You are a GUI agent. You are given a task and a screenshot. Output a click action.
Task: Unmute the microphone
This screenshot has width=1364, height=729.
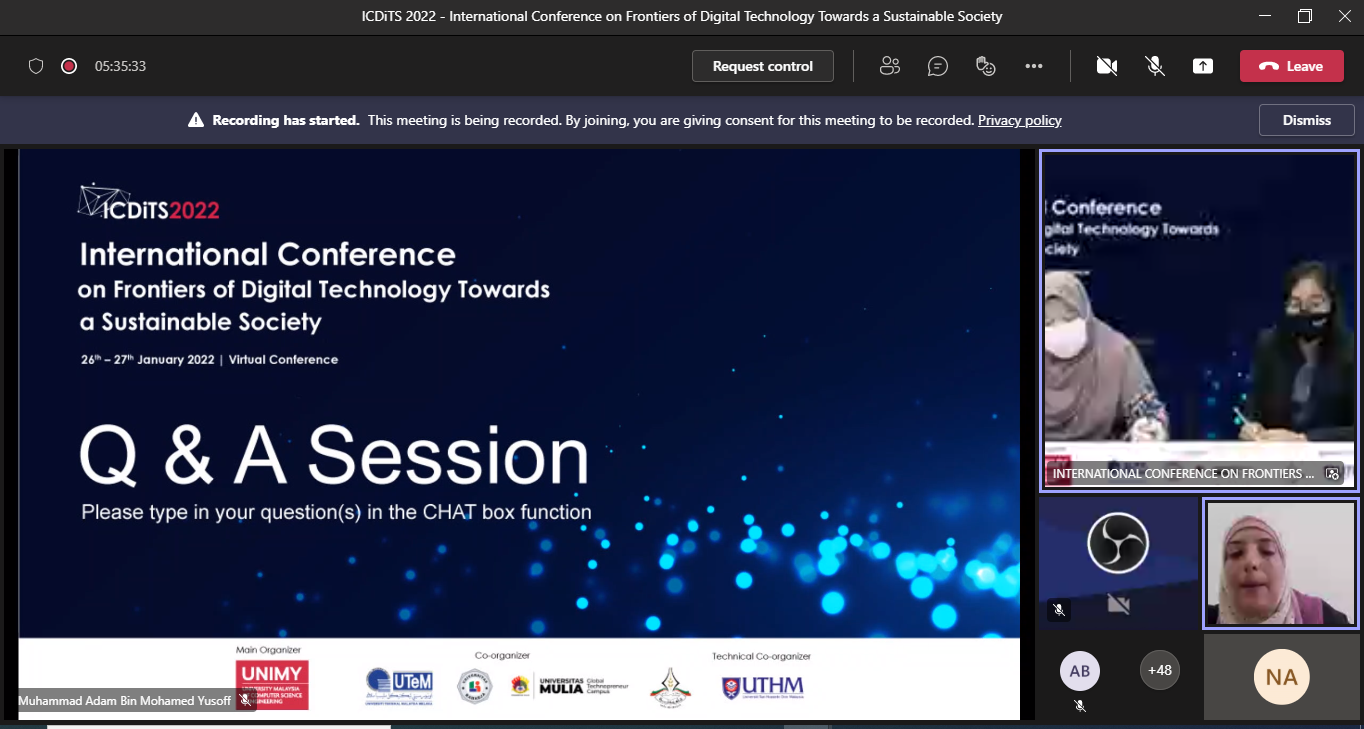coord(1155,66)
